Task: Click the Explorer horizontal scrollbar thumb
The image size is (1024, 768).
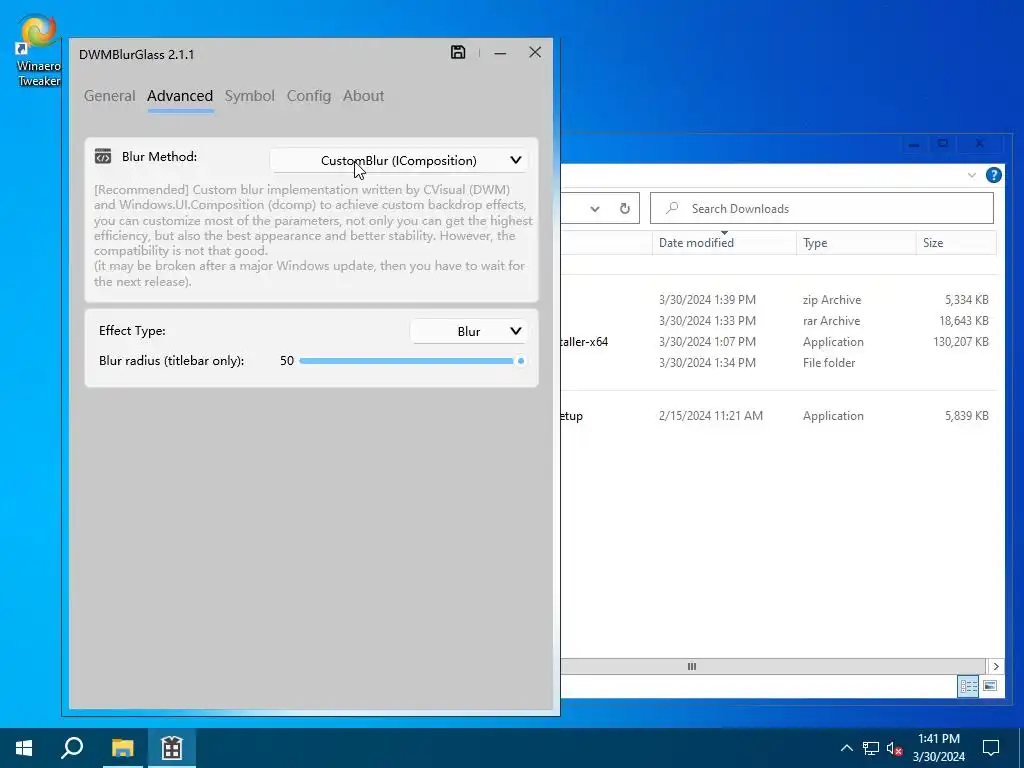Action: (691, 667)
